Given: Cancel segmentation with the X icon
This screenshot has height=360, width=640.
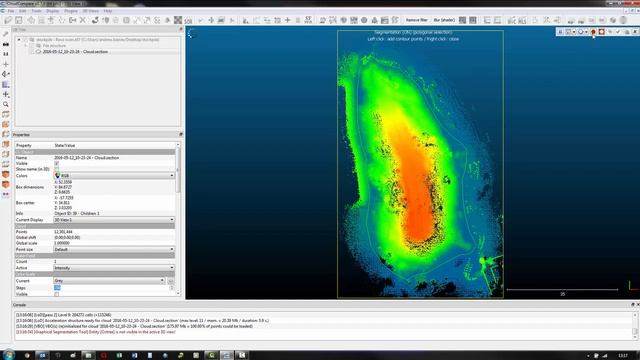Looking at the screenshot, I should point(635,32).
